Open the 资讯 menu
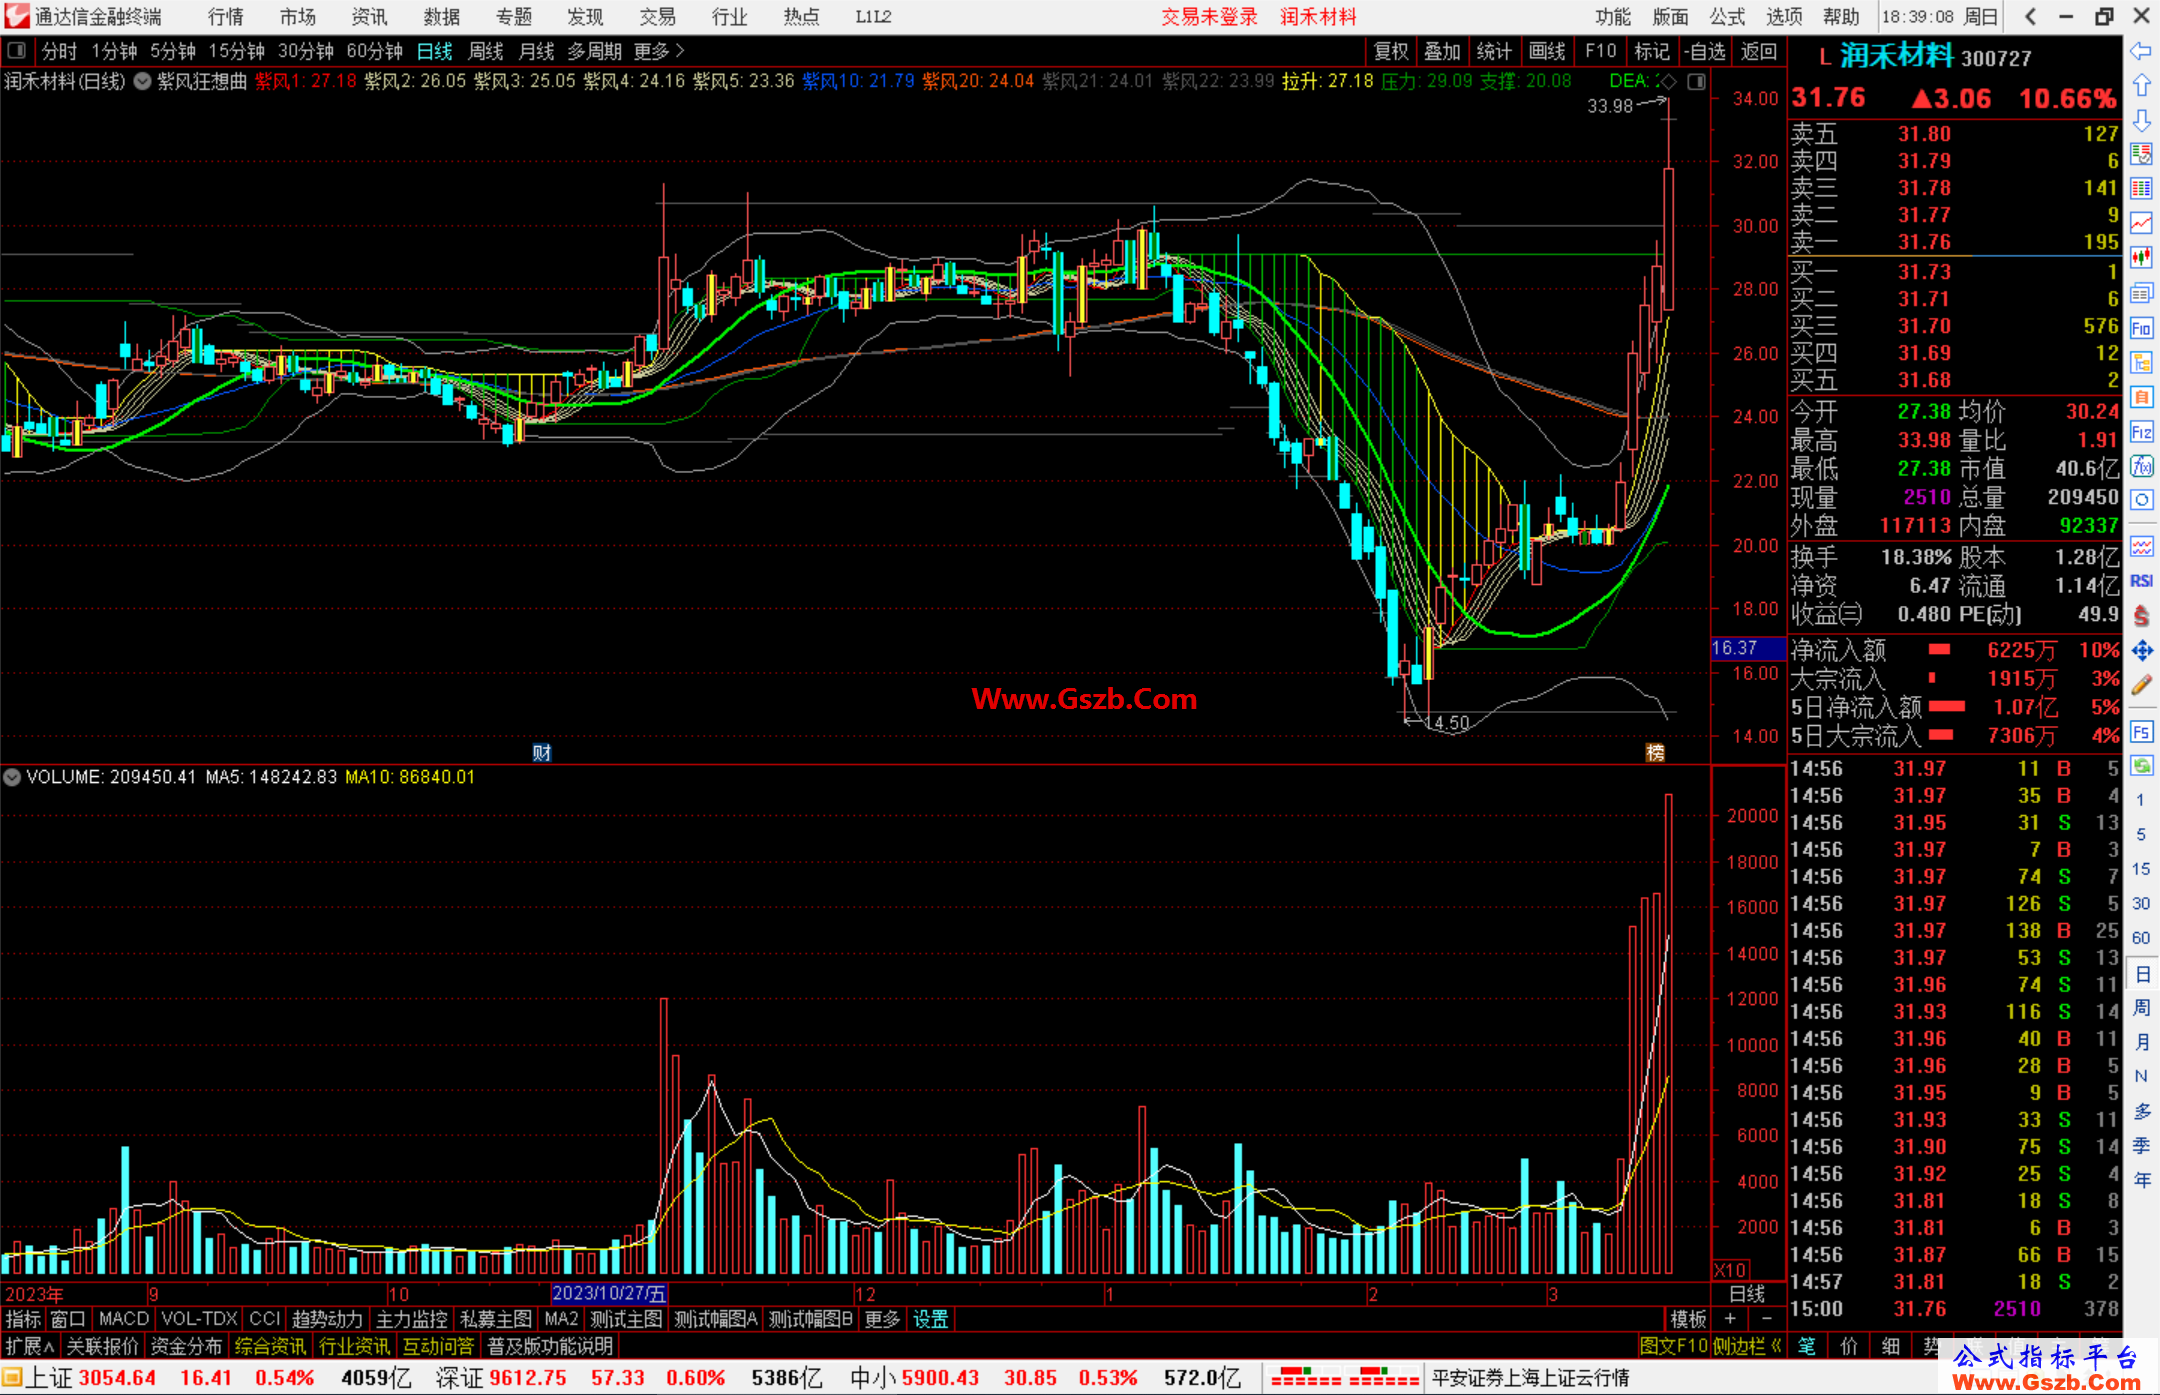The width and height of the screenshot is (2160, 1395). (x=369, y=16)
